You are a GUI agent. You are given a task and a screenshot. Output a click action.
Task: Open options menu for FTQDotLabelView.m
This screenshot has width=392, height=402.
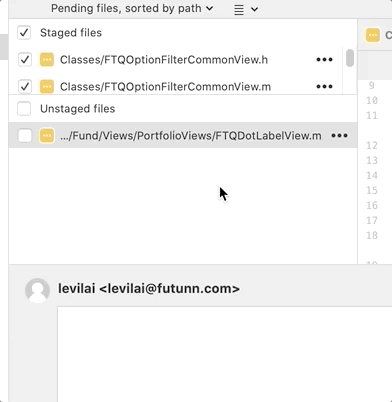(x=339, y=136)
